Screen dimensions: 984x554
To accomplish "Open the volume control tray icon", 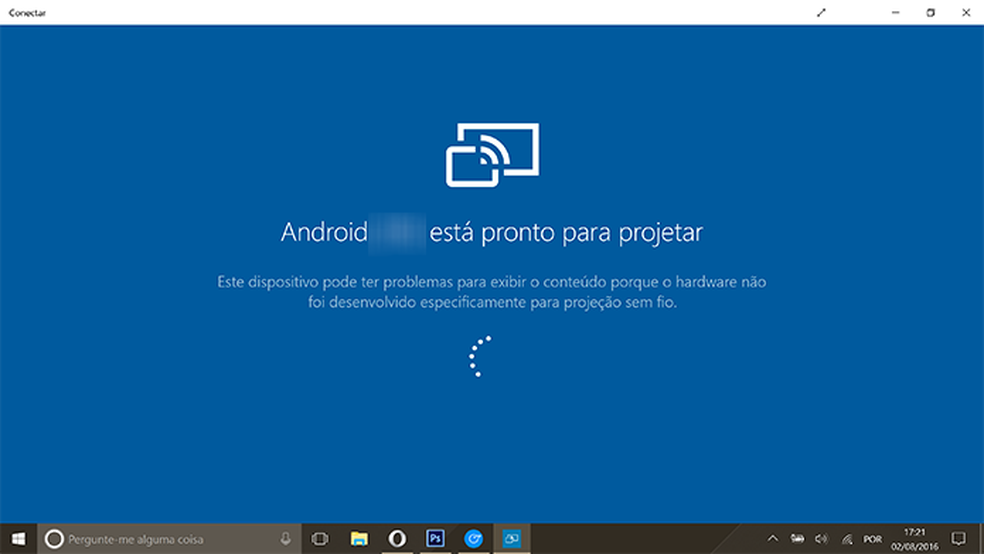I will 821,539.
